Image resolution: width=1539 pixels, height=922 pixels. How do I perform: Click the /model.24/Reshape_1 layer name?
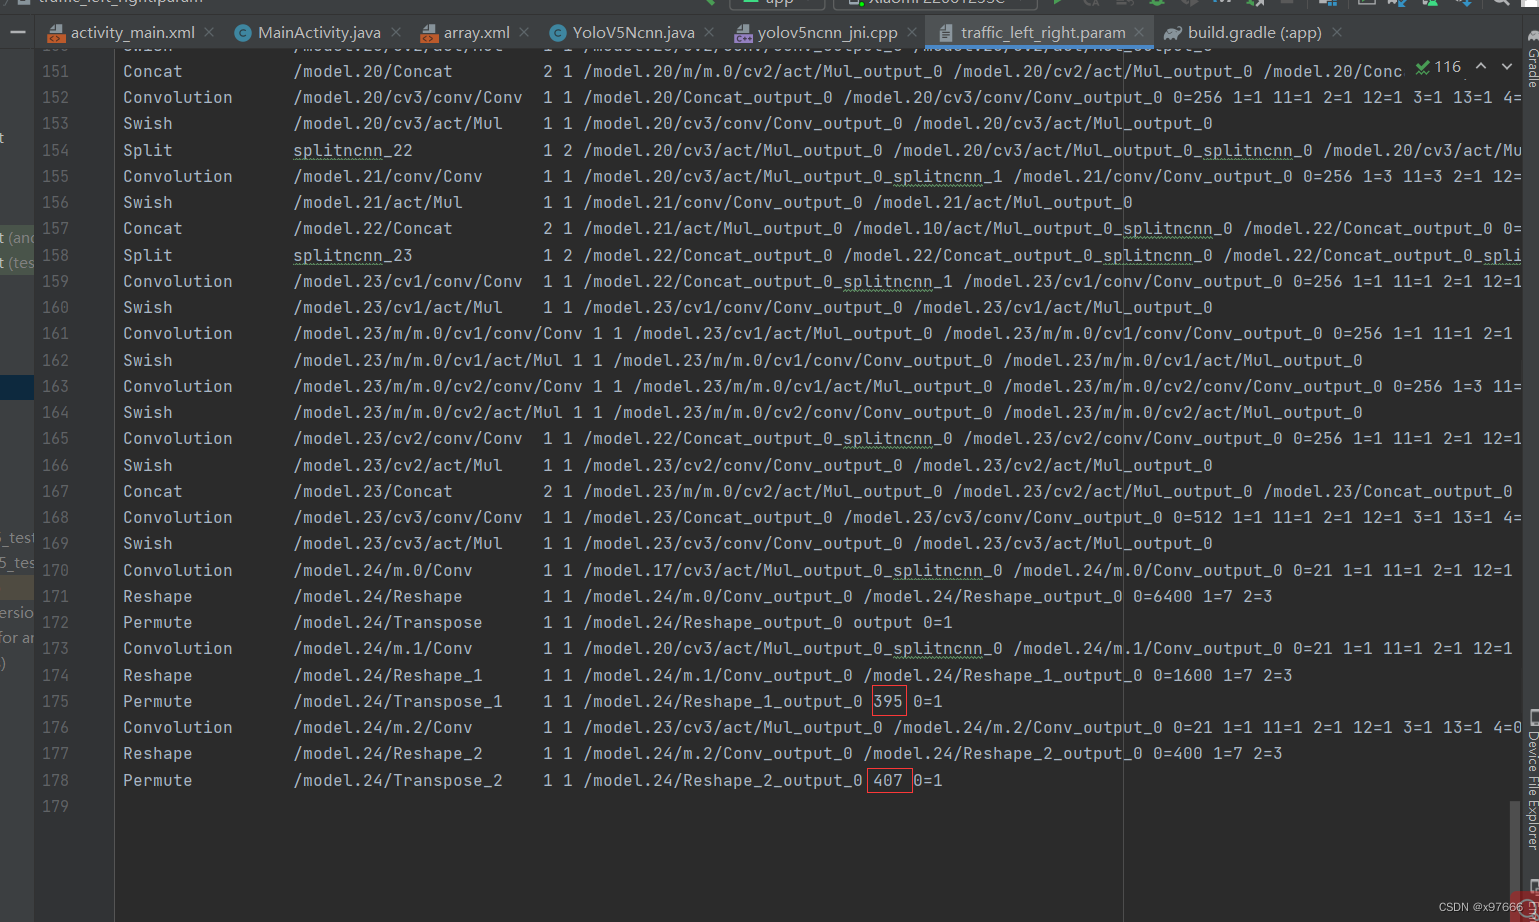[388, 675]
